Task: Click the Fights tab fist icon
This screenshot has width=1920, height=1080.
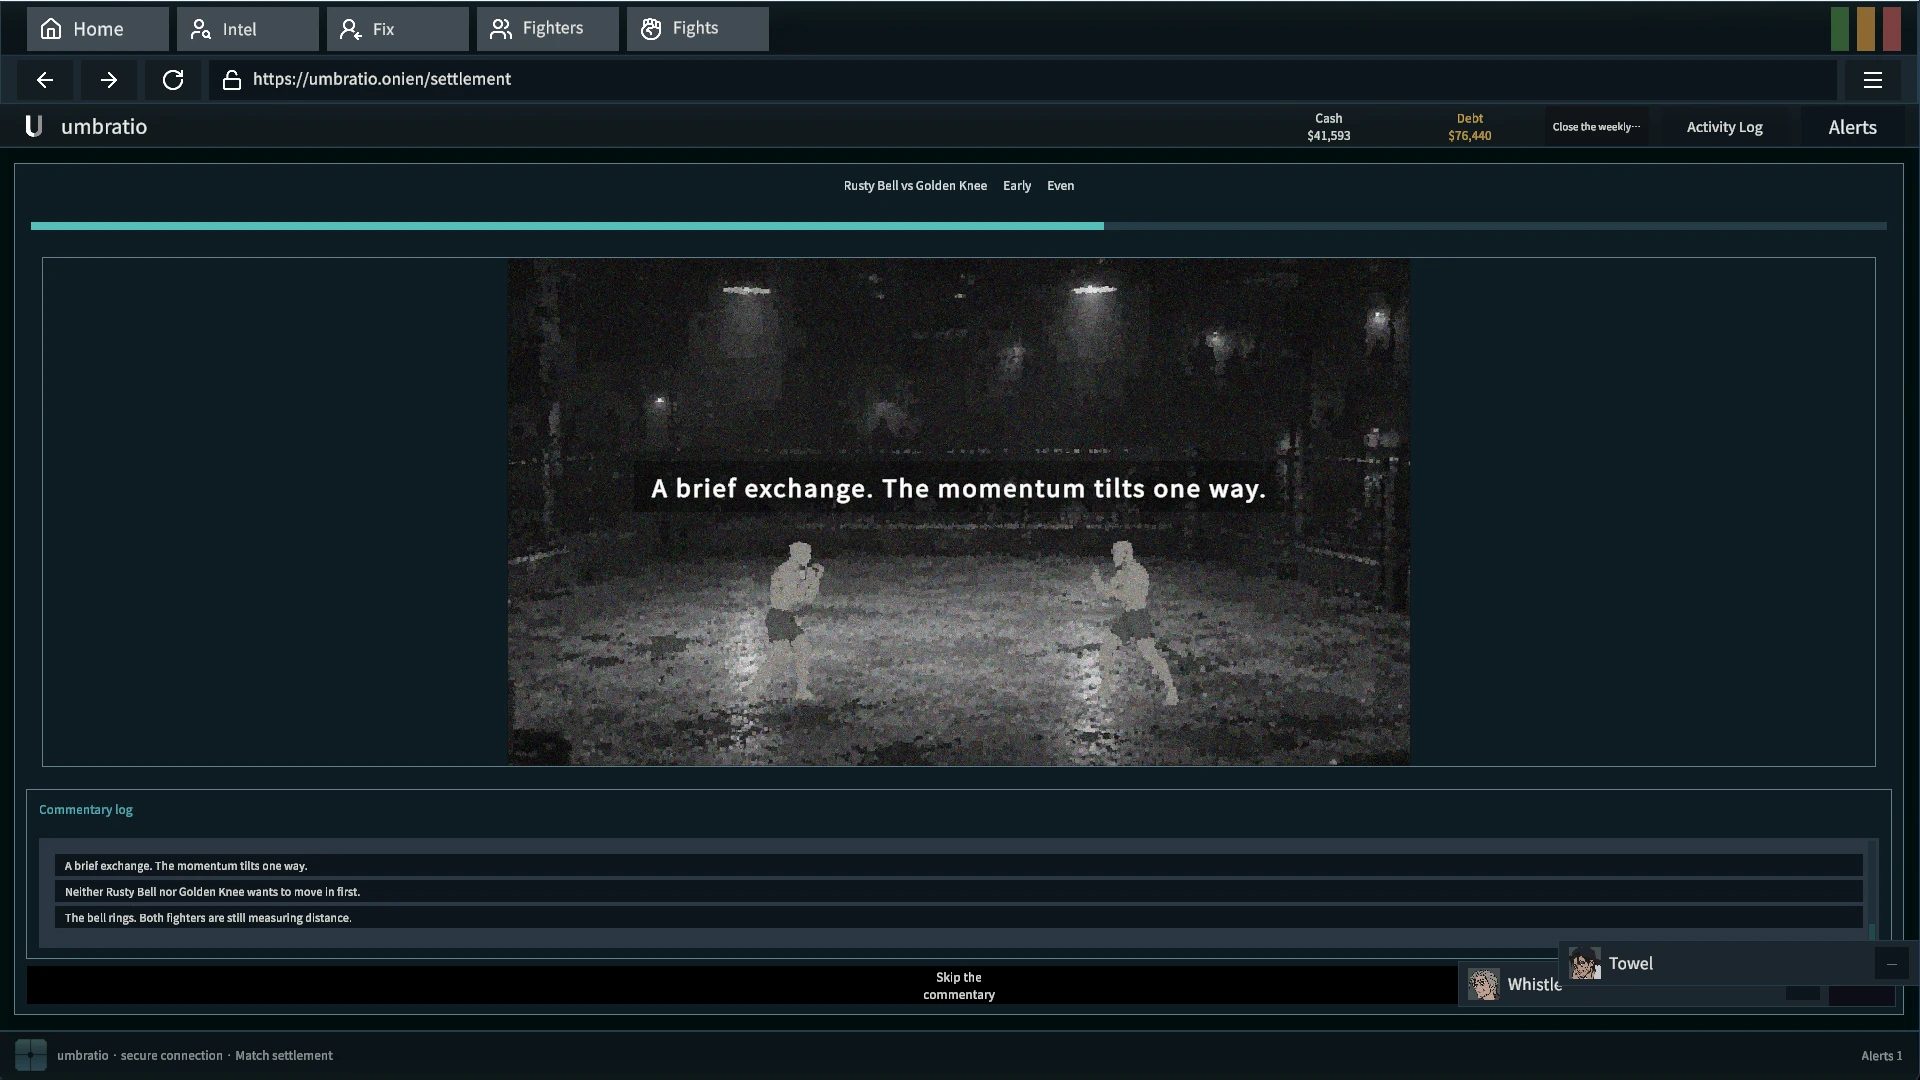Action: pyautogui.click(x=651, y=29)
